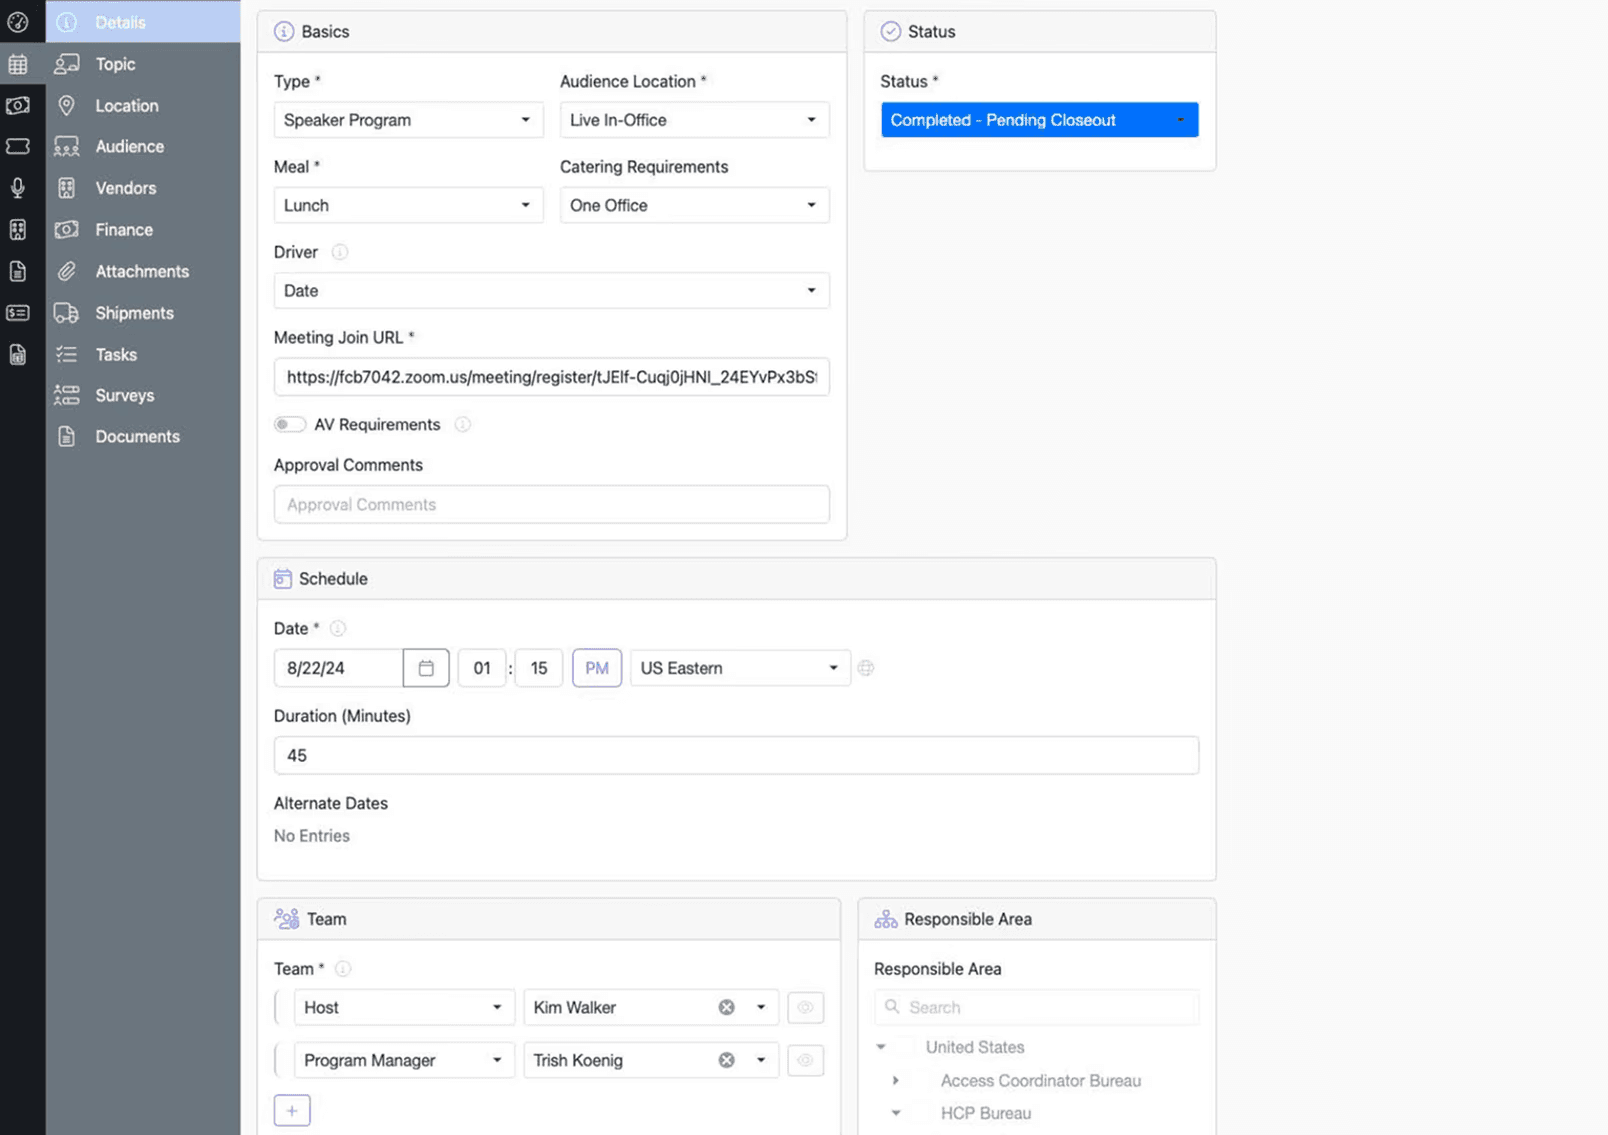Click the microphone icon in the left rail

coord(18,188)
